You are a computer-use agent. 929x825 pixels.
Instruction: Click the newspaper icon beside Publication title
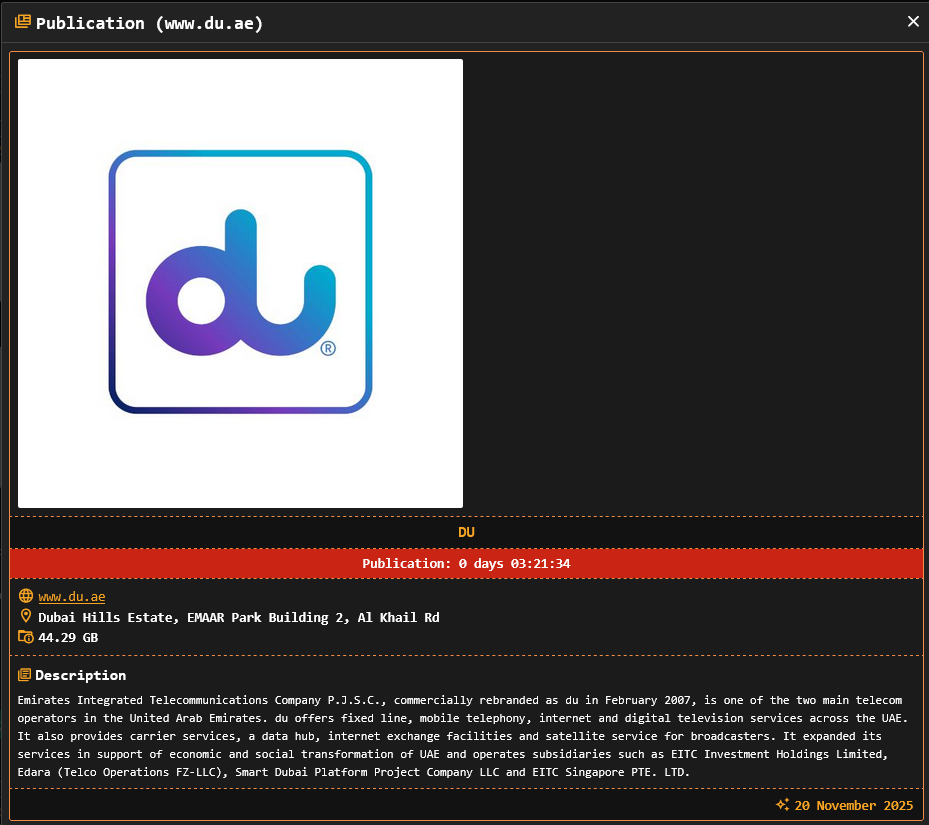[22, 22]
